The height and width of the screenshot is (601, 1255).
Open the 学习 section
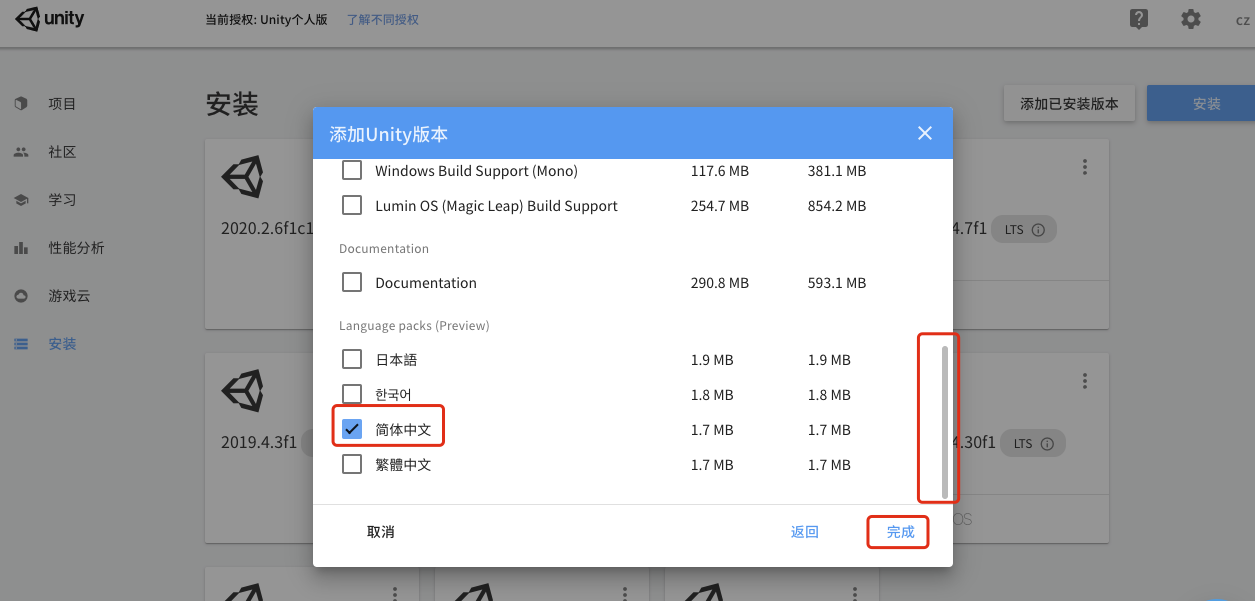click(x=62, y=200)
